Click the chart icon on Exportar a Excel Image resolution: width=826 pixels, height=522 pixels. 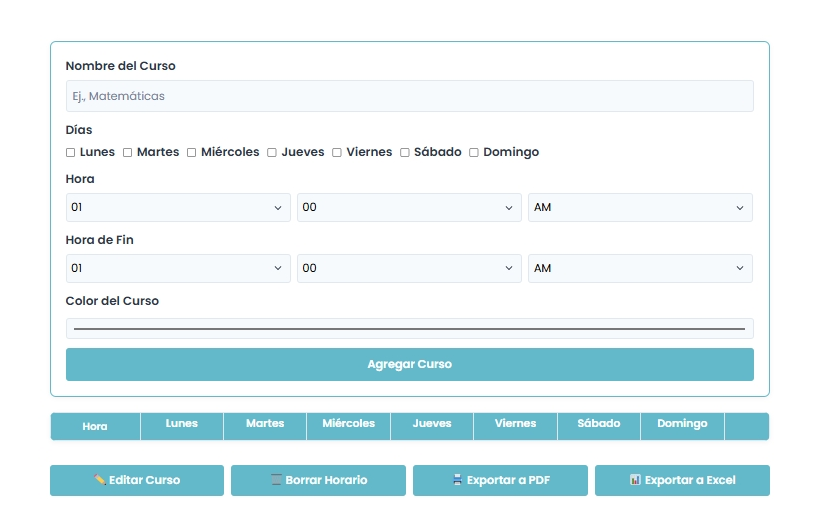pyautogui.click(x=636, y=480)
